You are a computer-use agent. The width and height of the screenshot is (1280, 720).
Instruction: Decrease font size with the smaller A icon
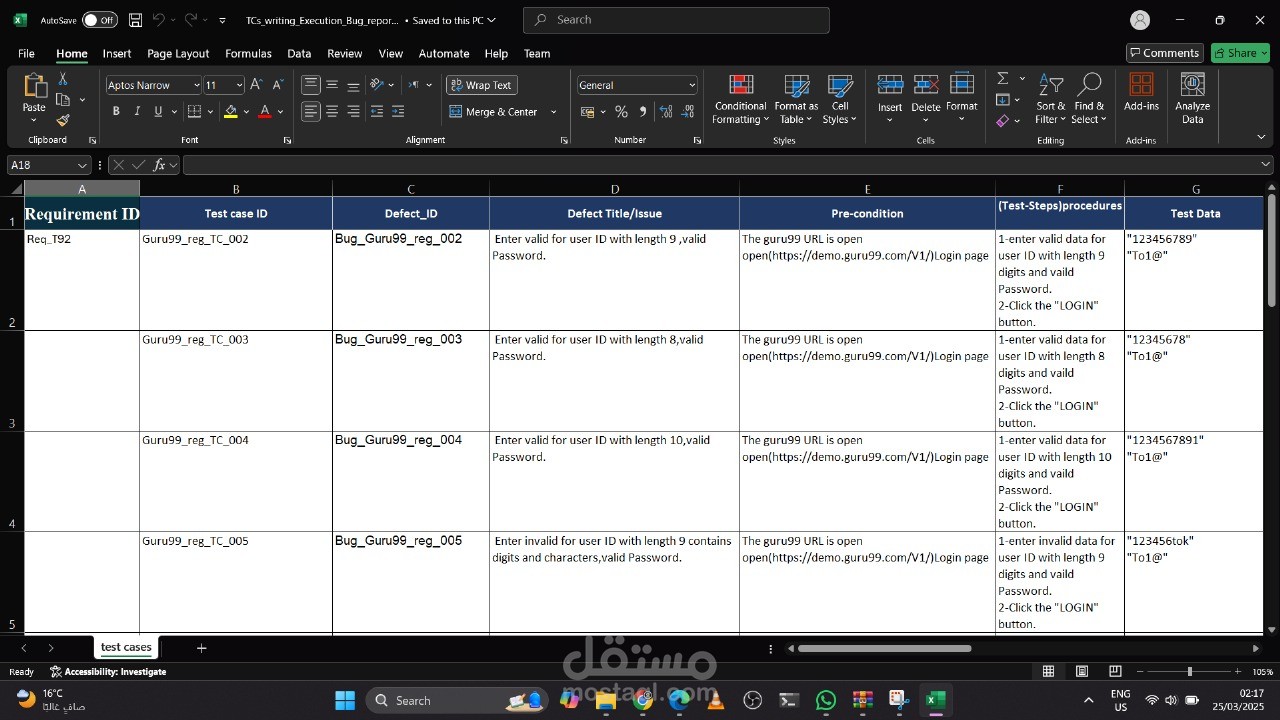point(278,85)
